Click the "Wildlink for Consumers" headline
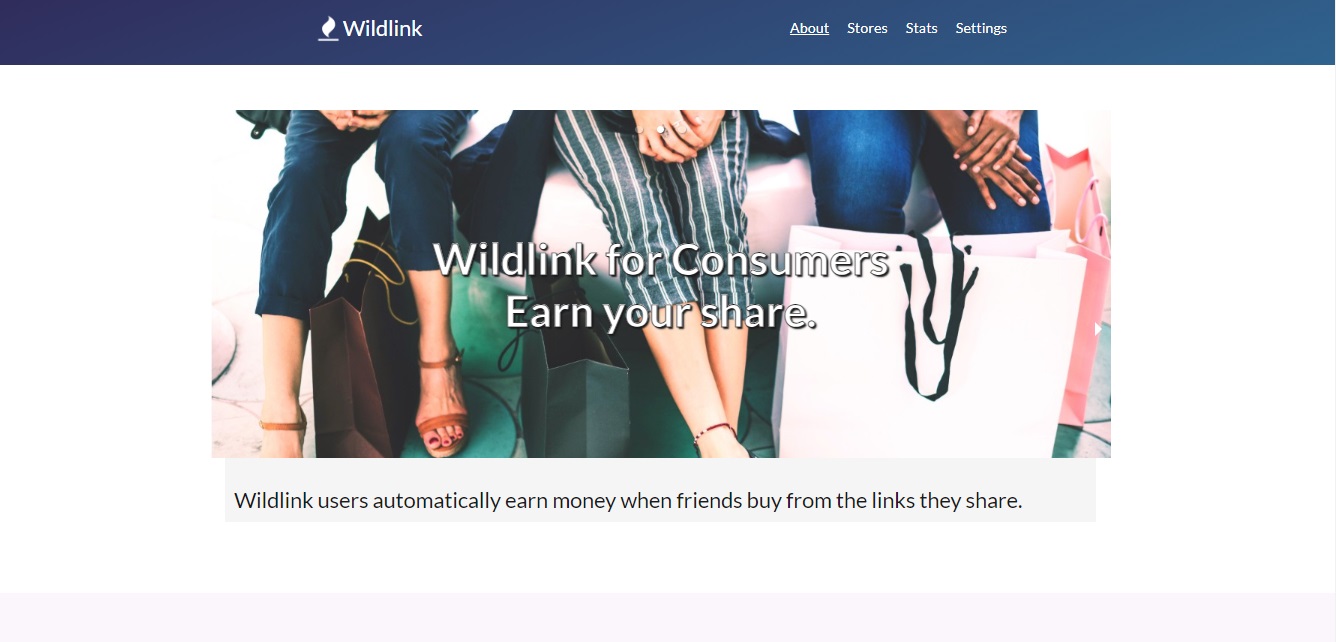This screenshot has width=1336, height=642. click(x=661, y=260)
